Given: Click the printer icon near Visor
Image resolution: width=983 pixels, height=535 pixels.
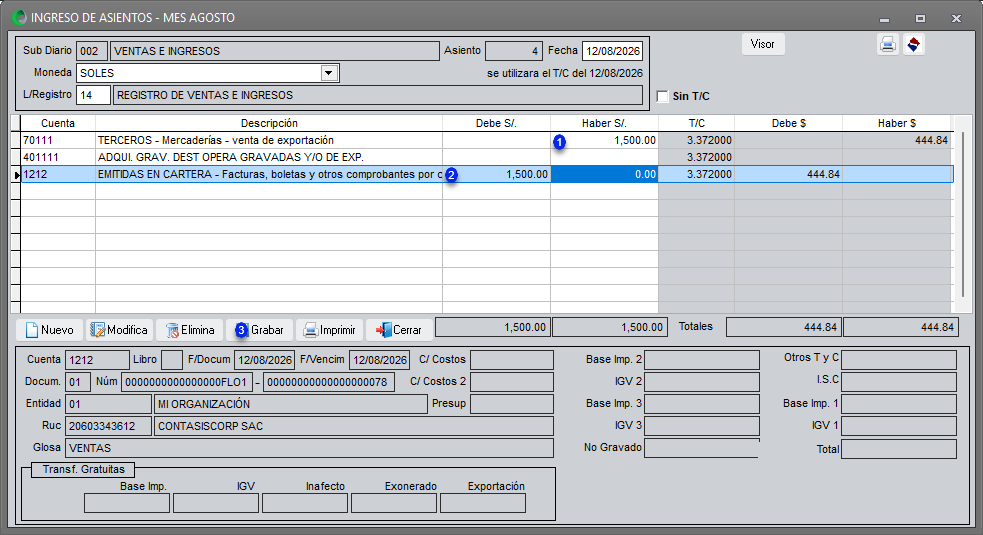Looking at the screenshot, I should click(x=887, y=45).
